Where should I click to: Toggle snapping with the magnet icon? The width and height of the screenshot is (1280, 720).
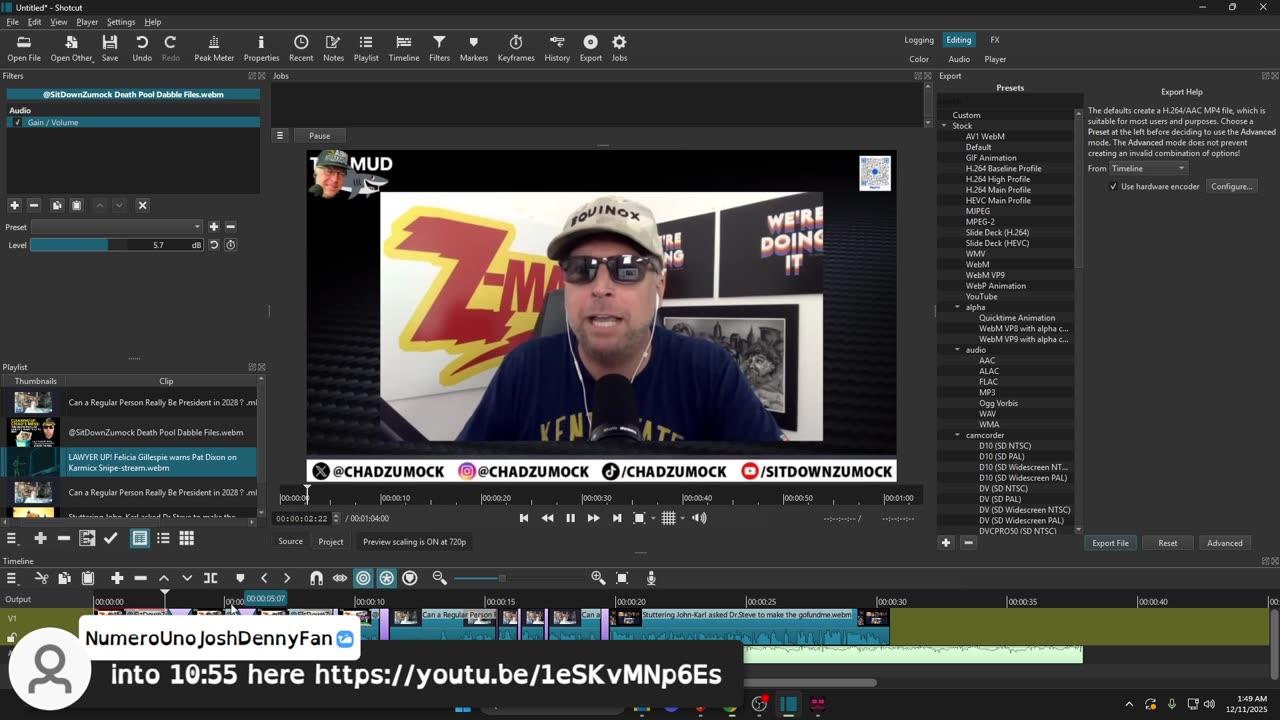click(x=316, y=578)
